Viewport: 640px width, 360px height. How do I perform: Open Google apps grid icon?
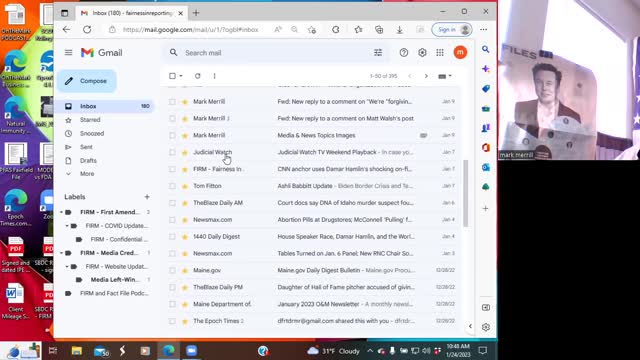[x=440, y=53]
